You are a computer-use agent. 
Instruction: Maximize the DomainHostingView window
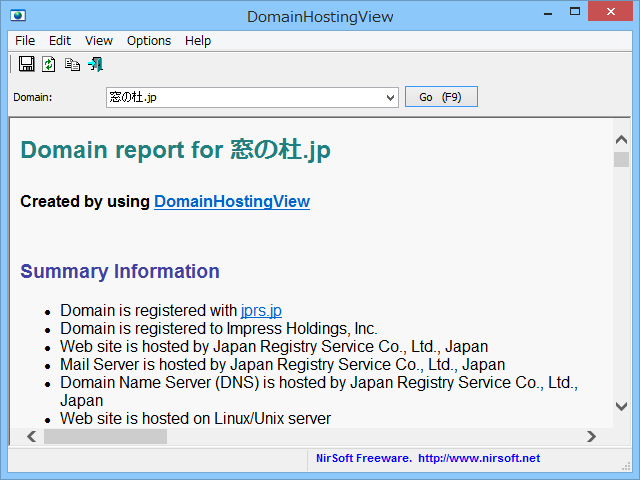point(575,11)
